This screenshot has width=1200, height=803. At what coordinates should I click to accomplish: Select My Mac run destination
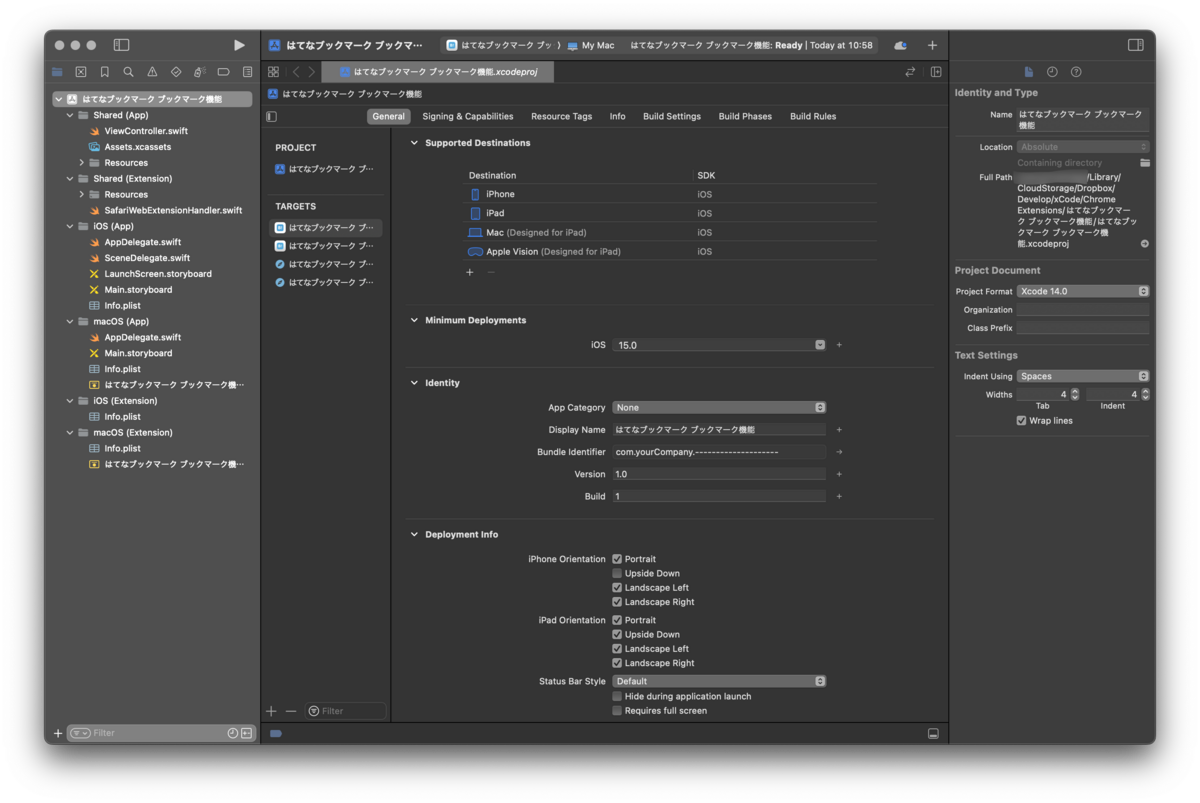click(591, 45)
